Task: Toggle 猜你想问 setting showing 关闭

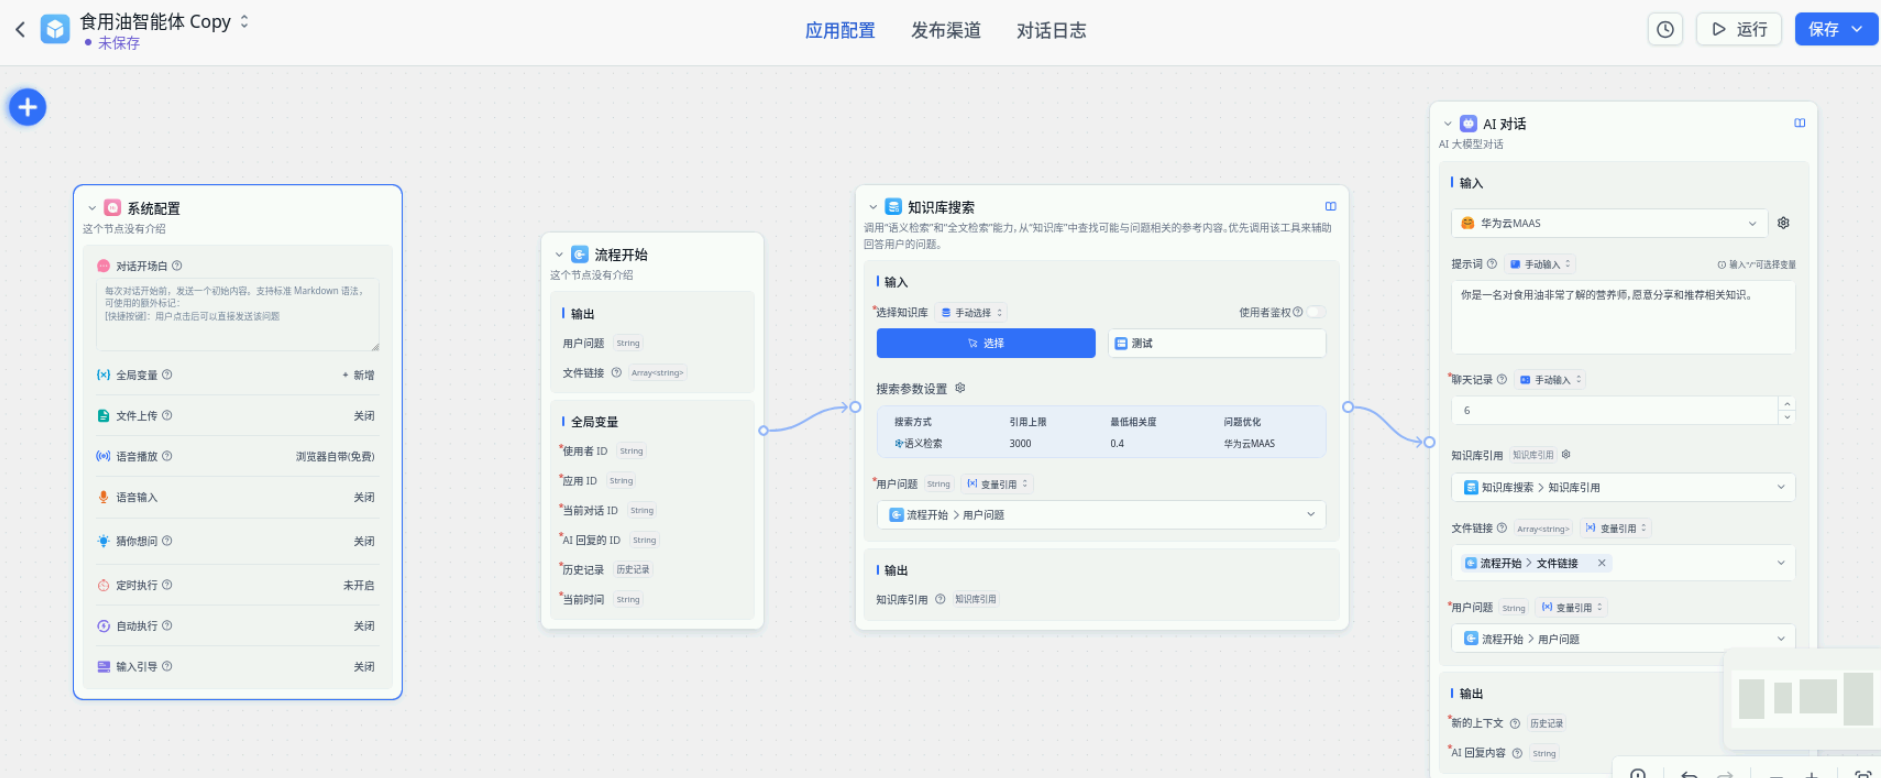Action: (364, 541)
